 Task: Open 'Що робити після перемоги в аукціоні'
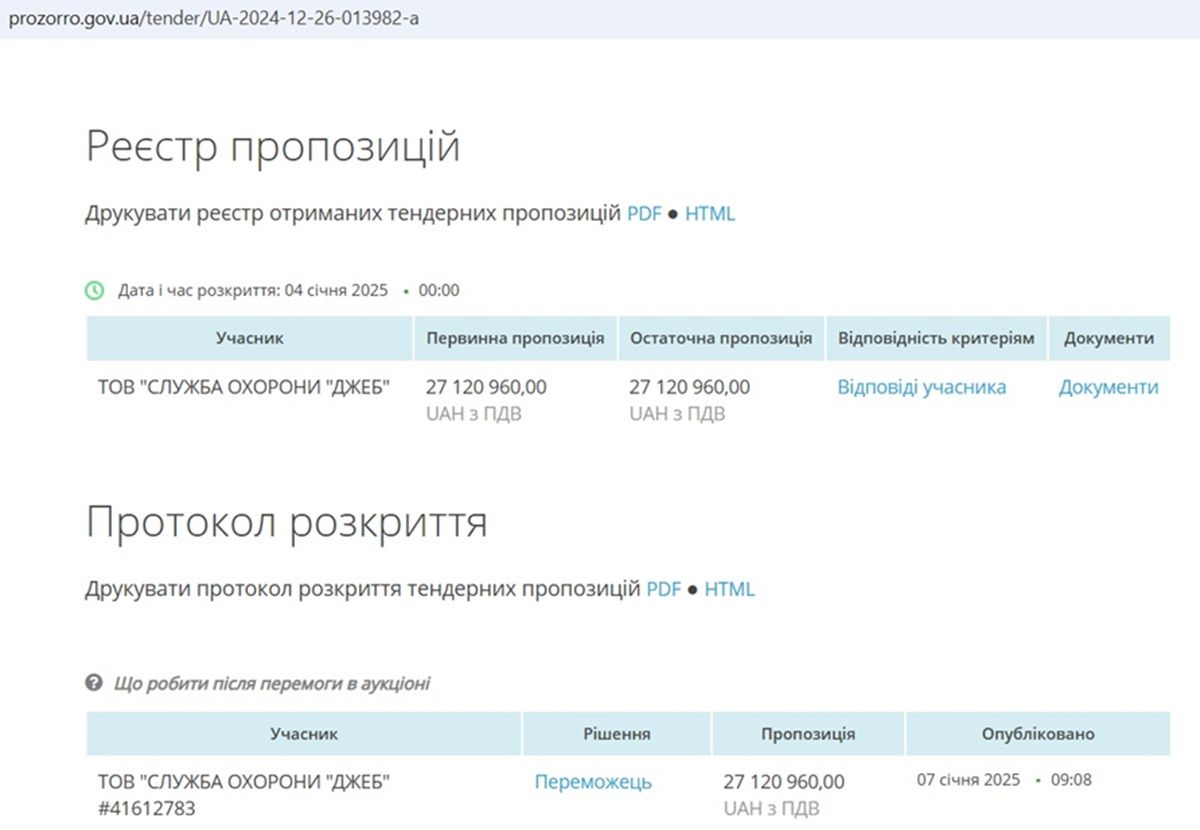tap(271, 684)
